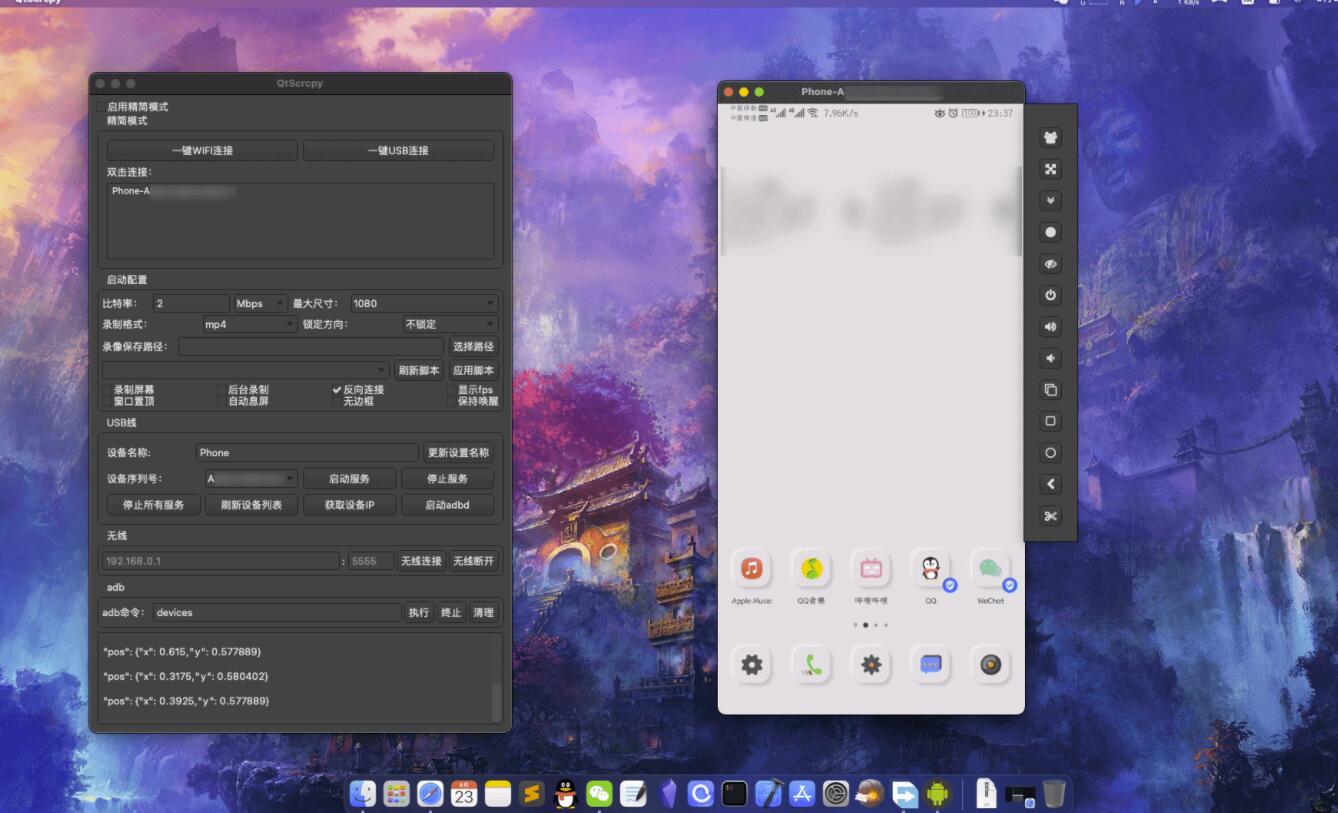1338x813 pixels.
Task: Take a screenshot with the scissors icon
Action: click(1050, 516)
